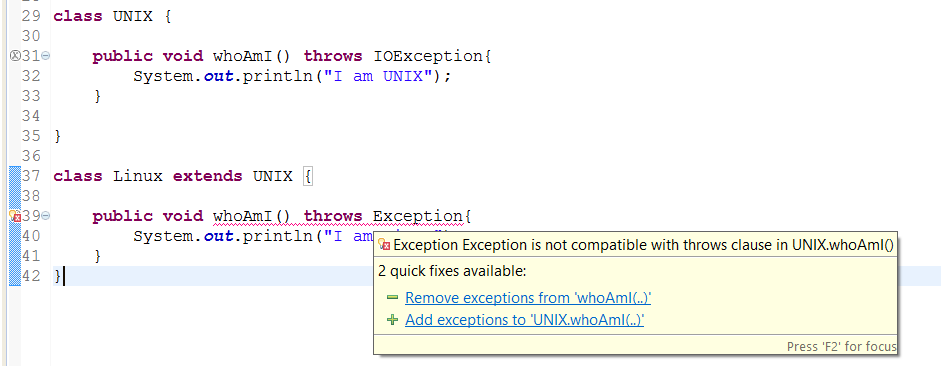The image size is (941, 366).
Task: Click the opening brace after 'extends UNIX'
Action: [307, 176]
